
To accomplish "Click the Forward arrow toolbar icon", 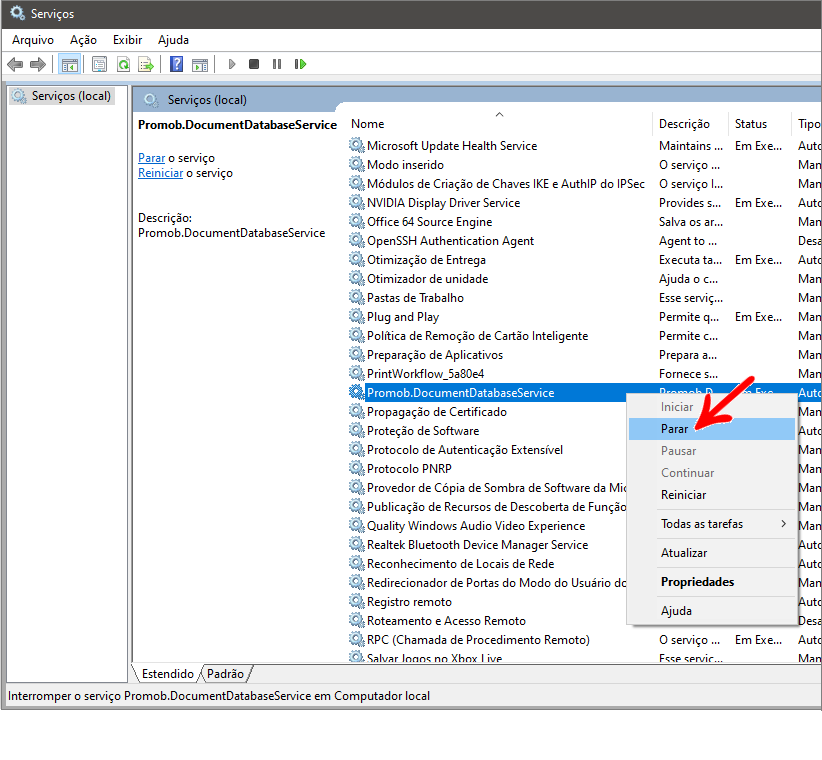I will (x=38, y=64).
